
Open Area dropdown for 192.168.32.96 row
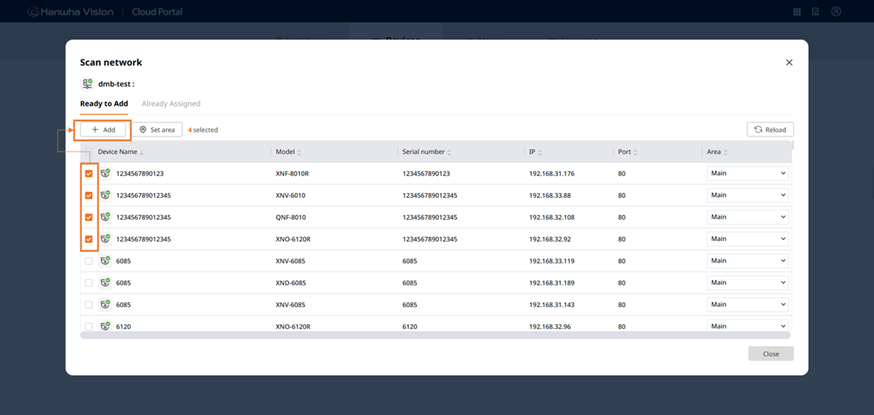click(x=747, y=325)
